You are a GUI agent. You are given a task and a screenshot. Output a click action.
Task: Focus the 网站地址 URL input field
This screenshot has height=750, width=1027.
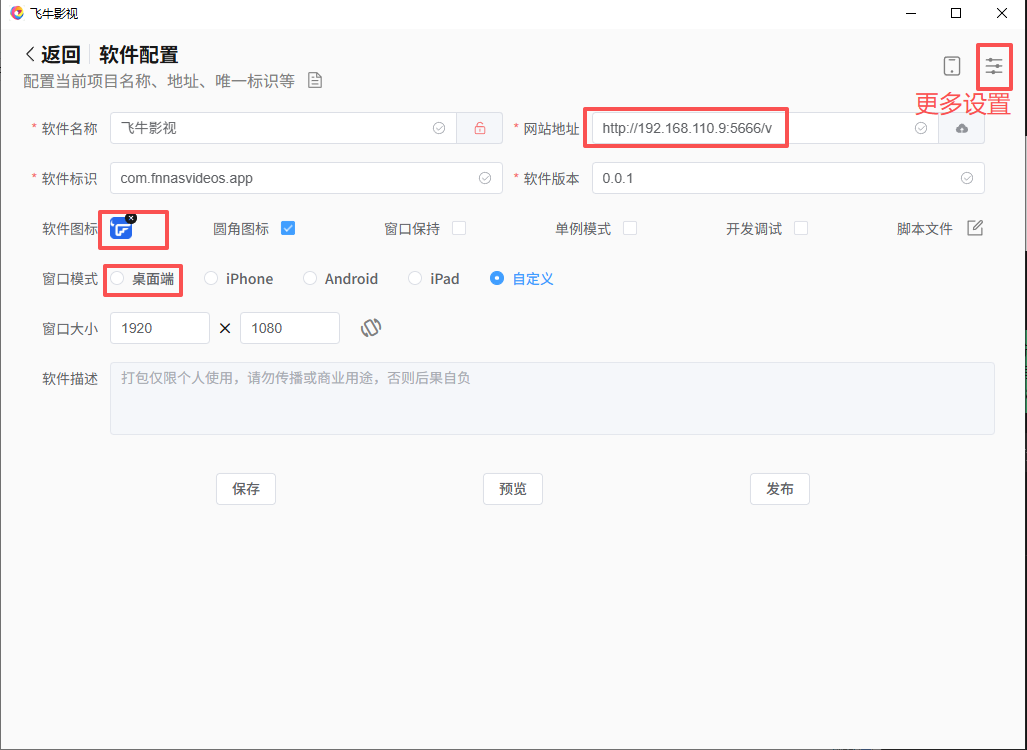pos(765,128)
